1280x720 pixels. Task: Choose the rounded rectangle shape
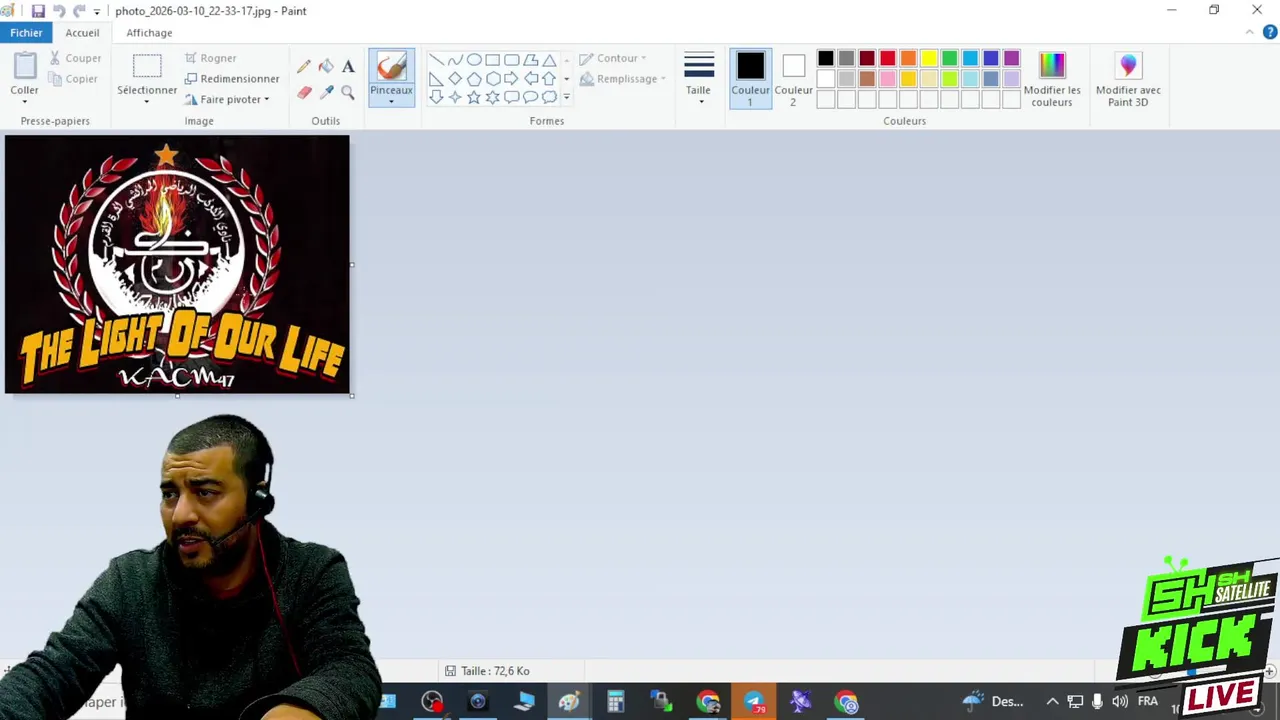(512, 60)
